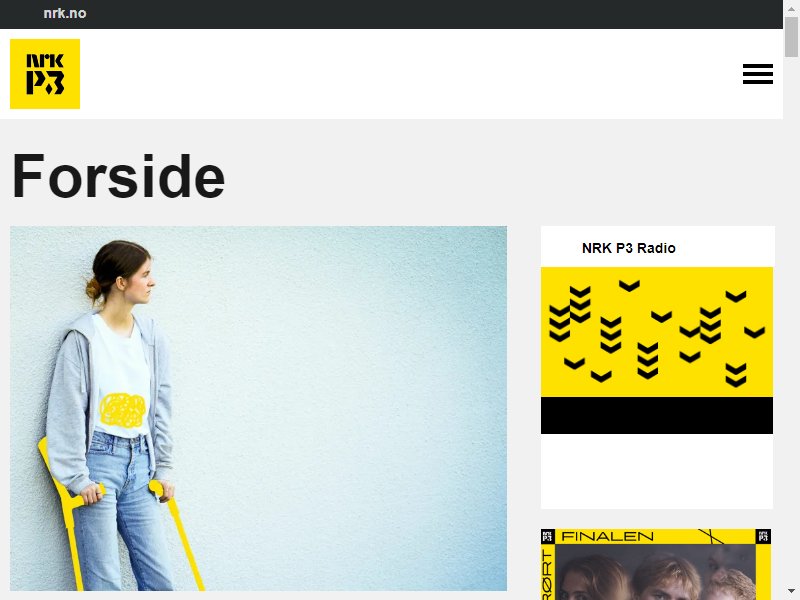
Task: Click the yellow chevron-pattern radio artwork
Action: coord(657,332)
